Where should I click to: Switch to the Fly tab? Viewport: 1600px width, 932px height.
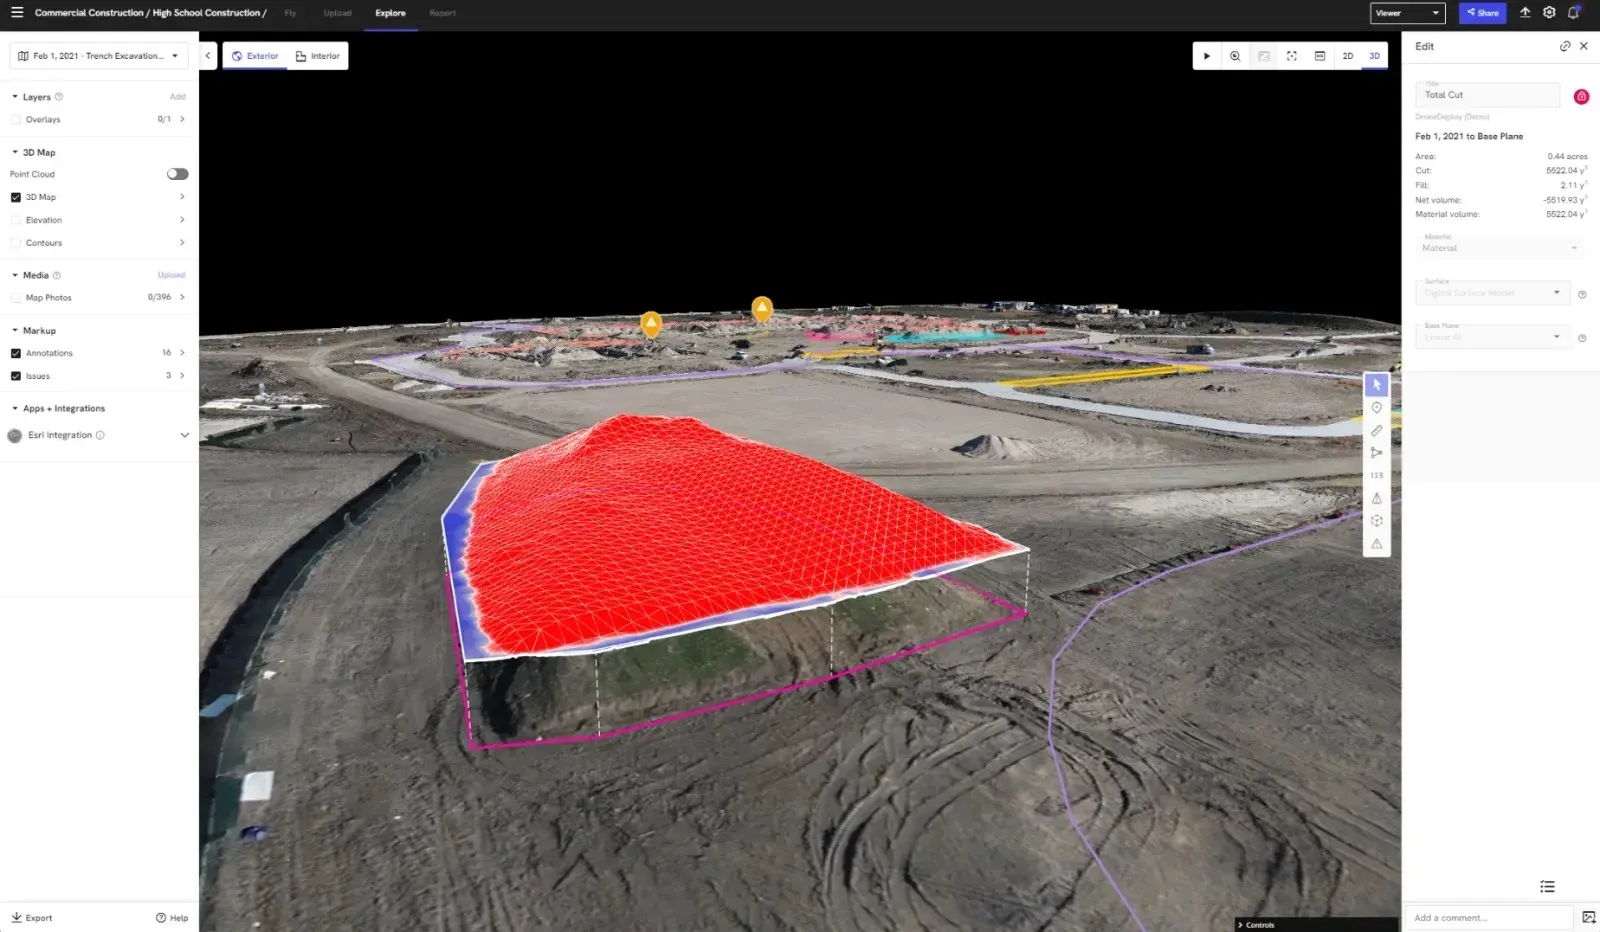pyautogui.click(x=290, y=13)
